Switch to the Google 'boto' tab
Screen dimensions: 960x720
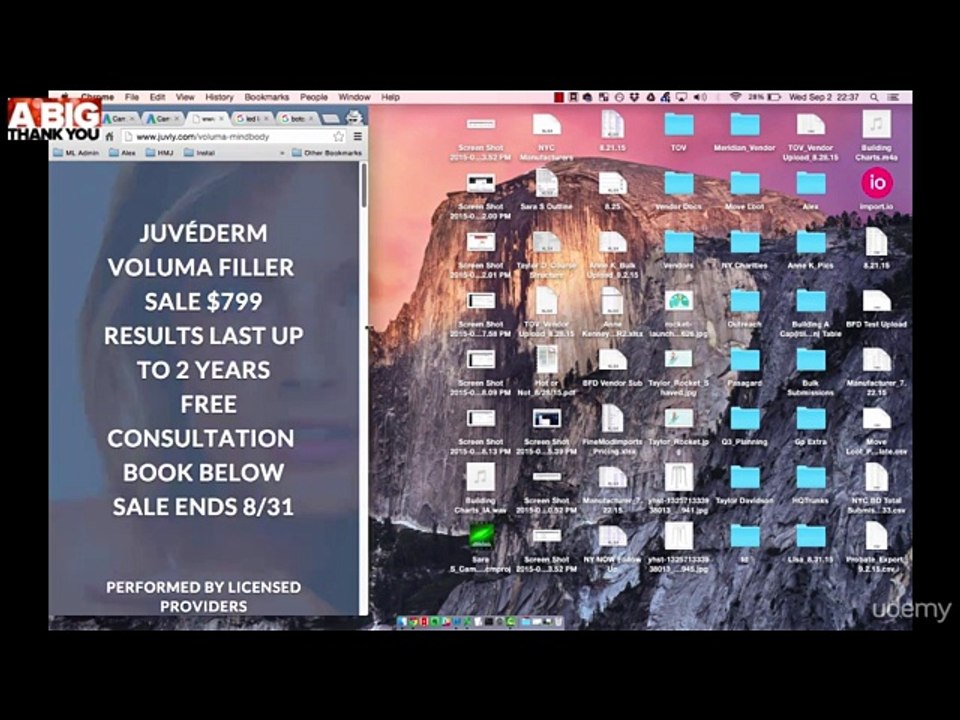click(296, 118)
